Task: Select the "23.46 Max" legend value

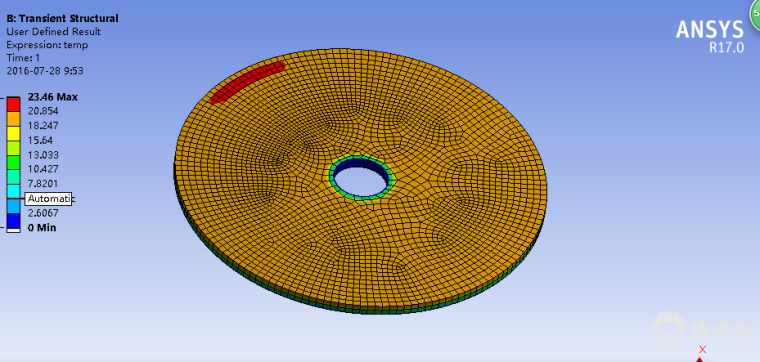Action: click(x=53, y=97)
